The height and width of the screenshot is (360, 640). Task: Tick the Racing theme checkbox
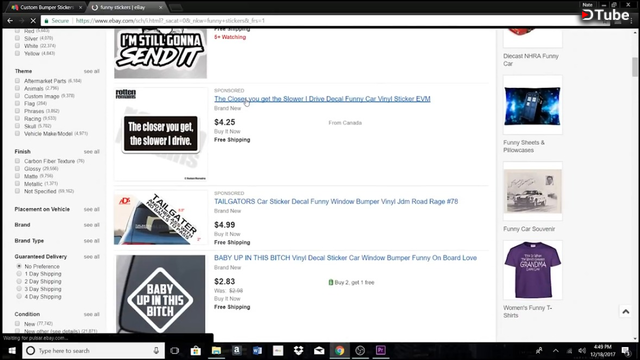[17, 118]
